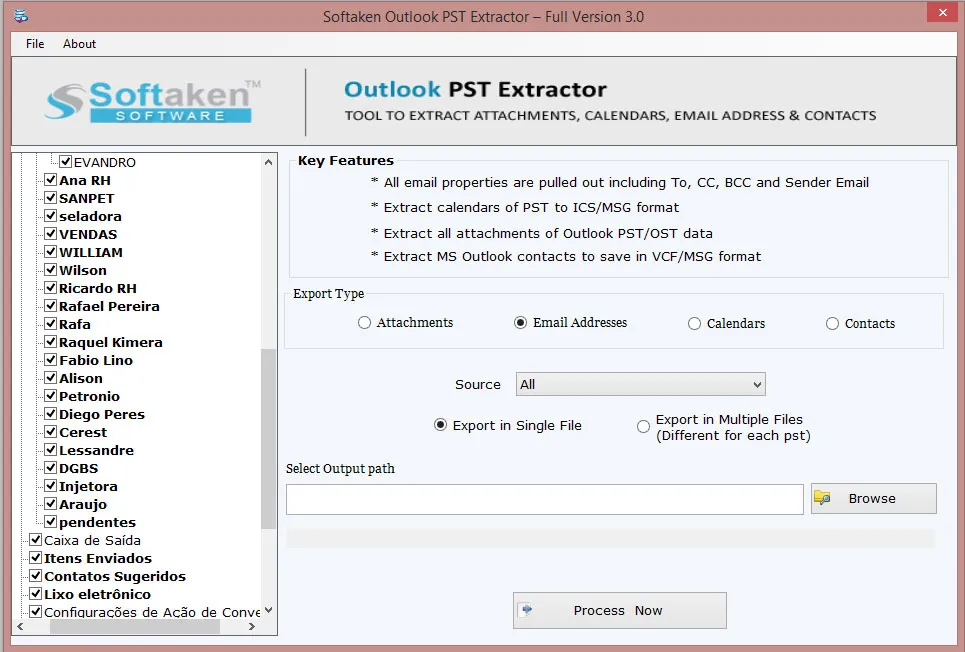
Task: Open the File menu
Action: click(35, 44)
